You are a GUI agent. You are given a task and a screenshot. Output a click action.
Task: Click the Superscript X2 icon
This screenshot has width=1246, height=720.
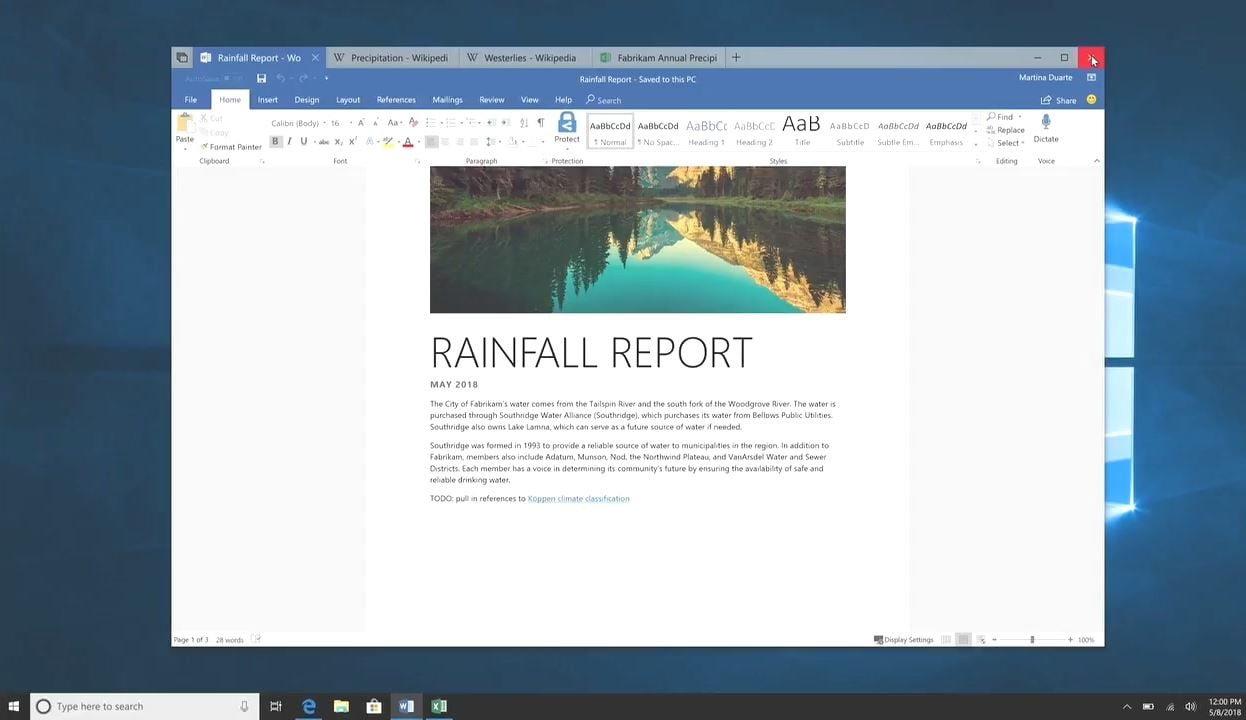[x=353, y=142]
